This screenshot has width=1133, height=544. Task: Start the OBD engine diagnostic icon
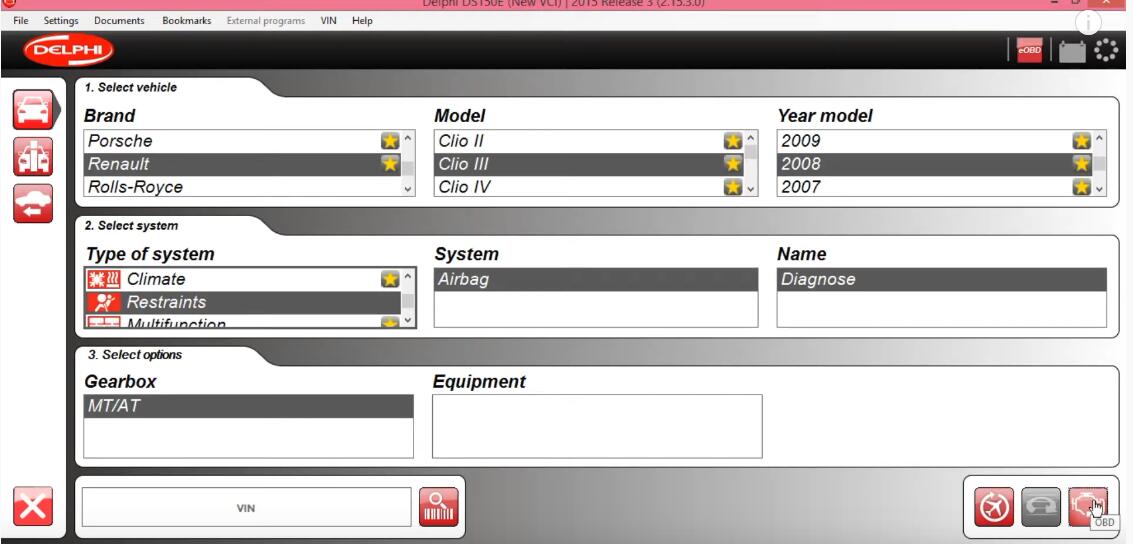[x=1088, y=507]
